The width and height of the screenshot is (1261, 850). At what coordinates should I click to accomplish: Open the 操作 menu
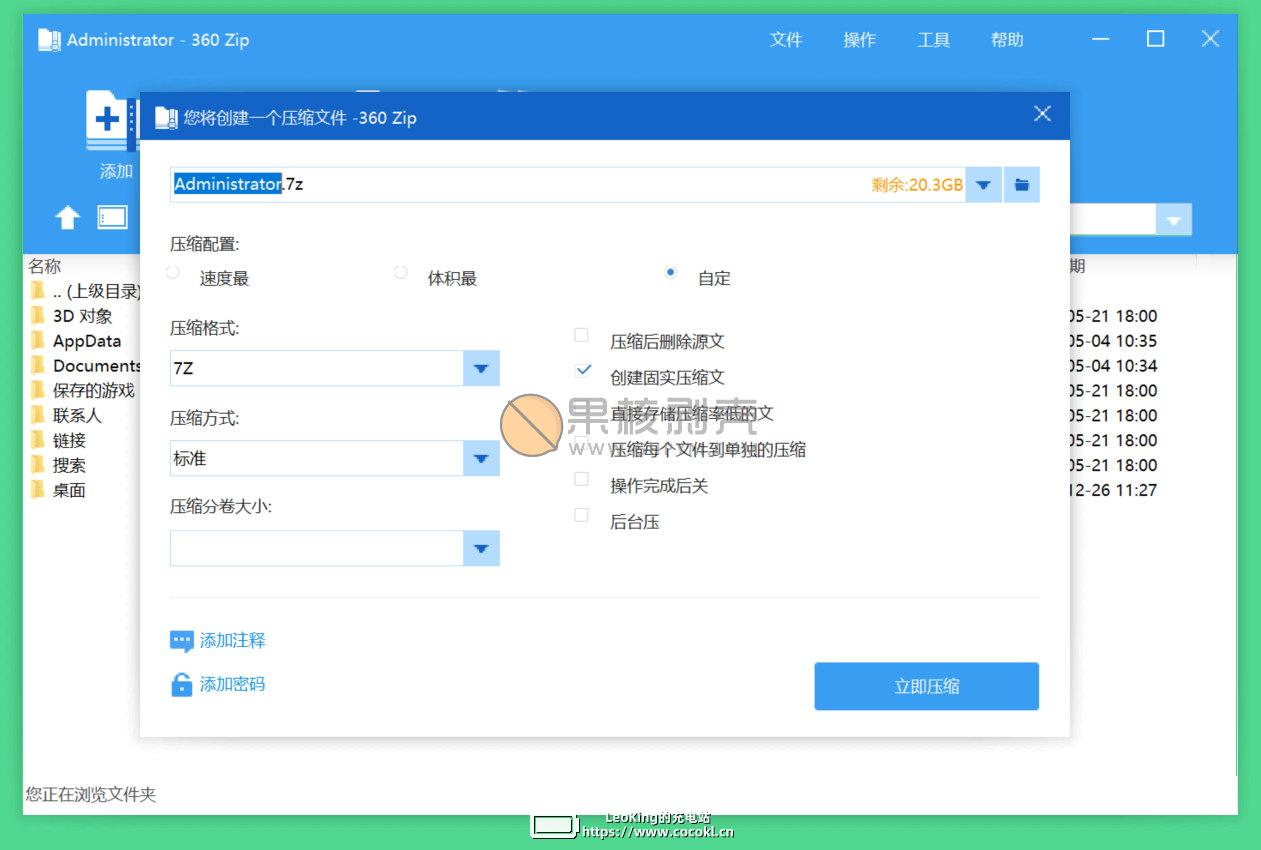pyautogui.click(x=860, y=40)
